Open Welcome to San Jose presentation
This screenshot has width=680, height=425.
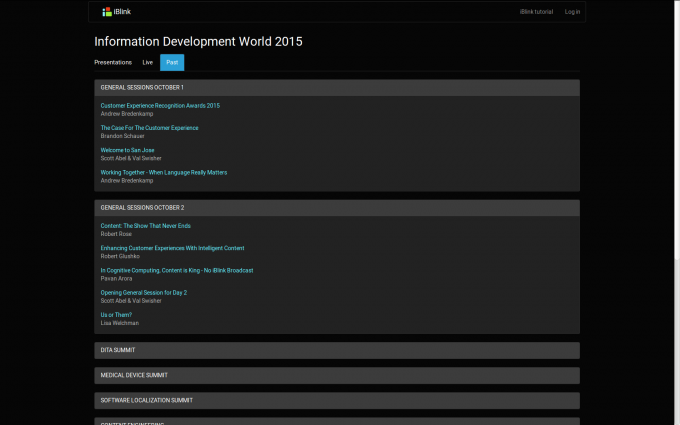127,150
